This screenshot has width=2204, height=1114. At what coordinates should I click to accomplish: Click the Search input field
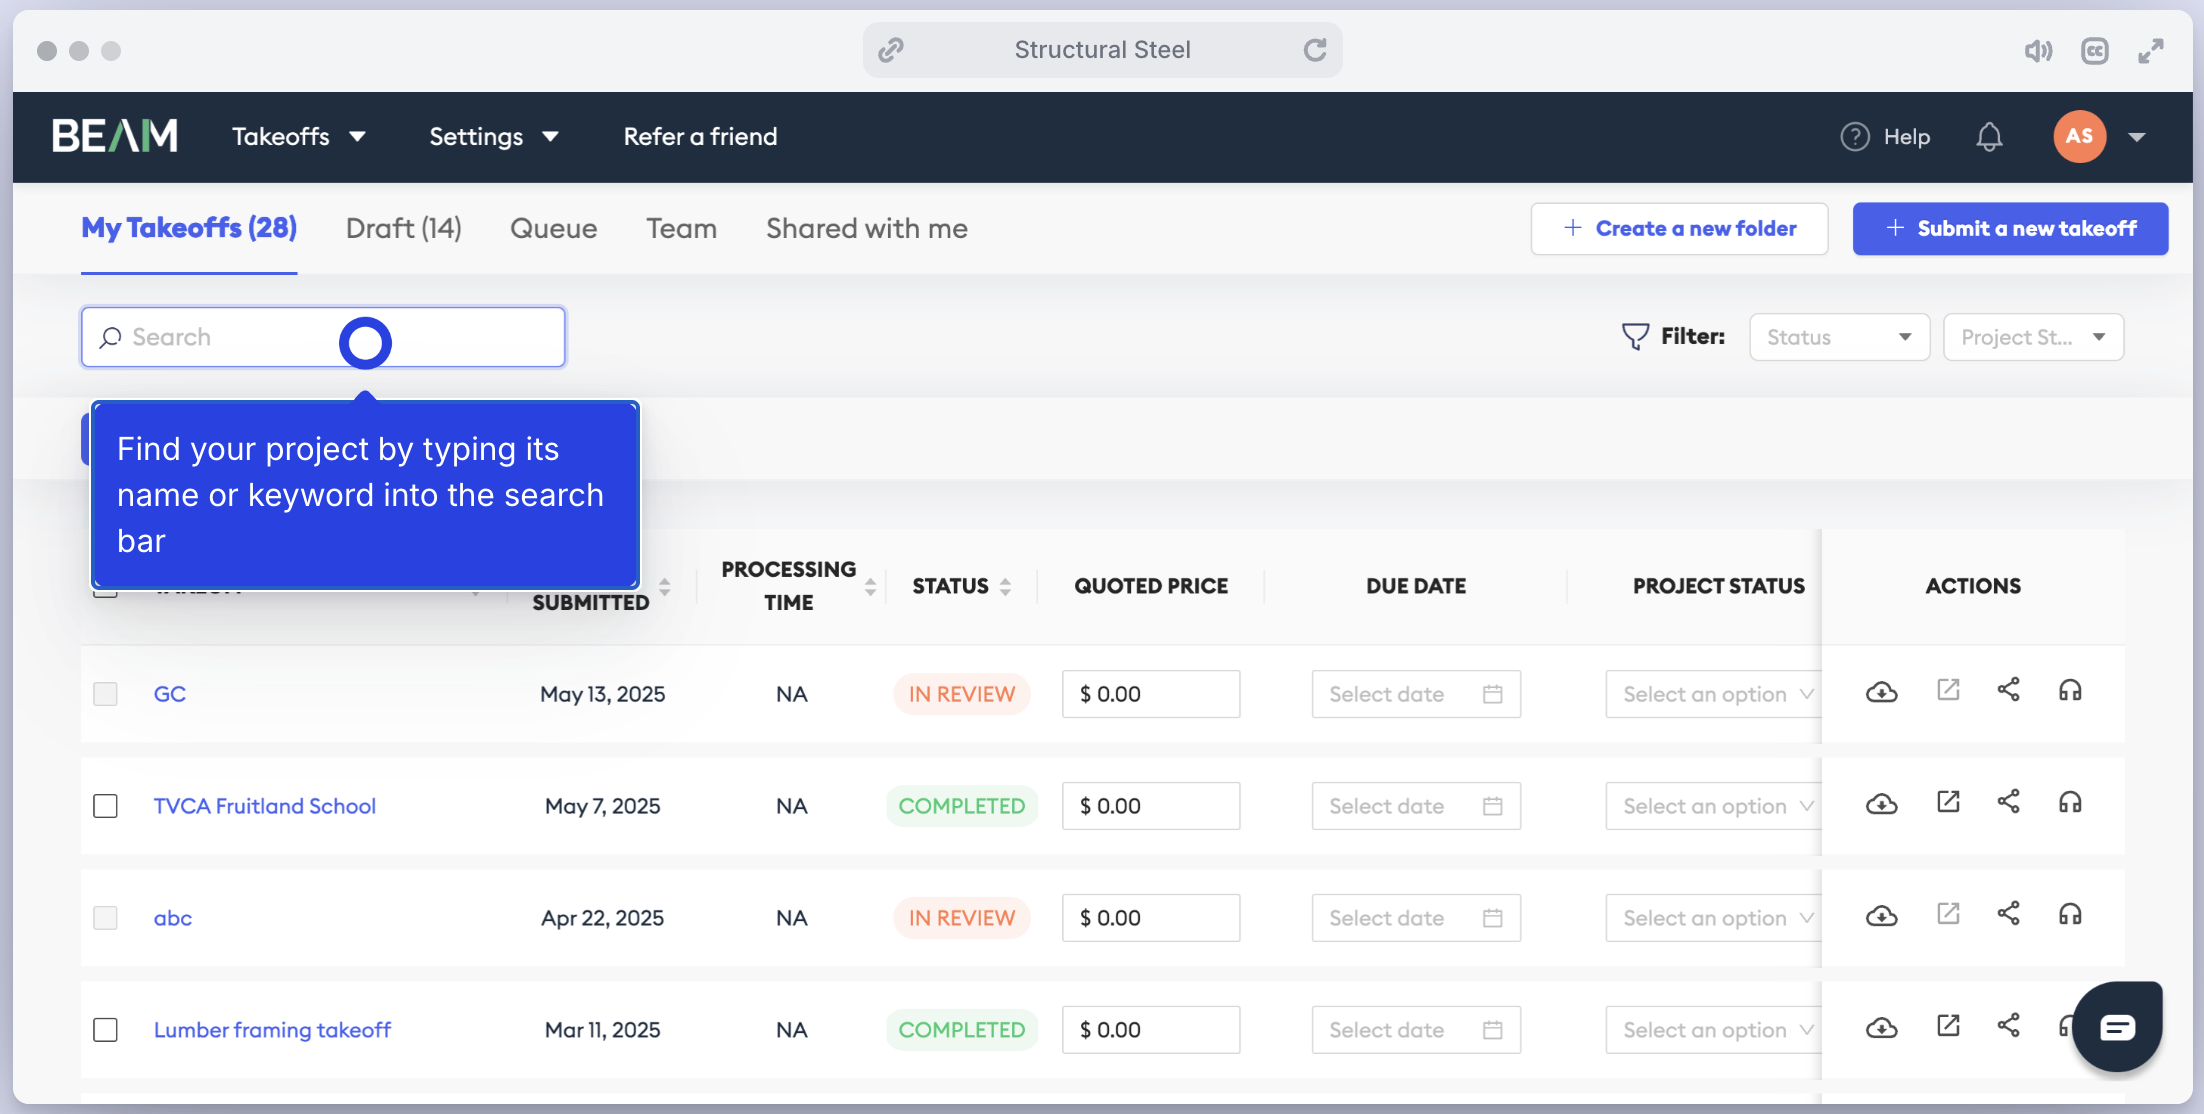(x=323, y=337)
